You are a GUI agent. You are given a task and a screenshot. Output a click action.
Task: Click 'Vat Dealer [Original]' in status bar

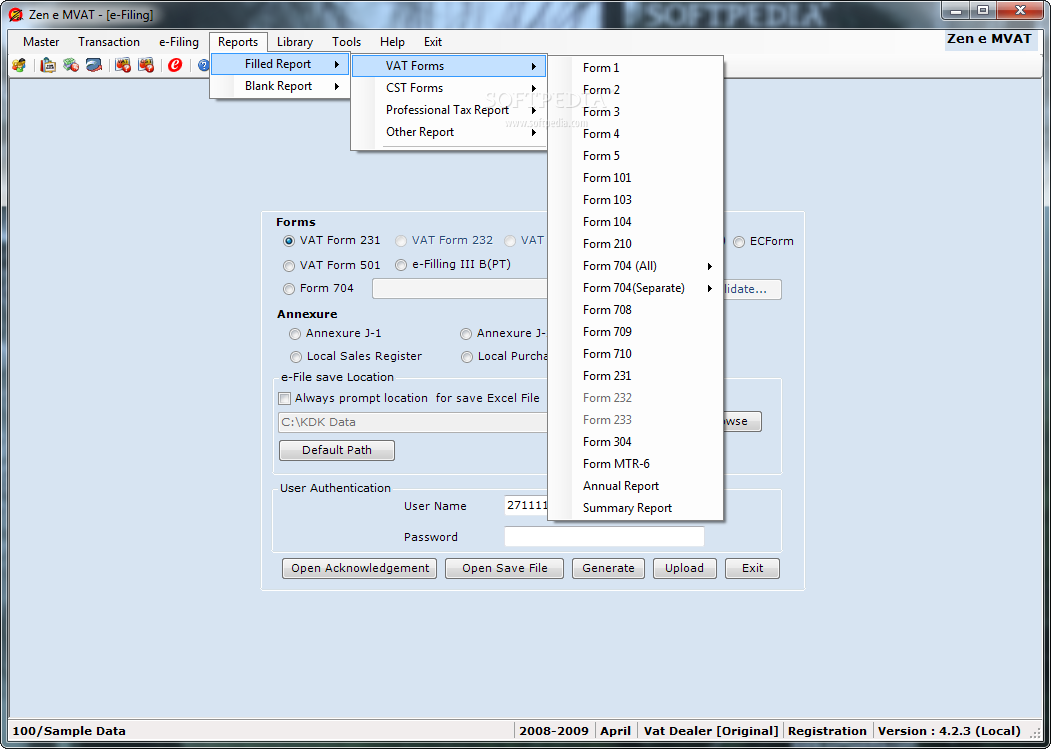(711, 731)
